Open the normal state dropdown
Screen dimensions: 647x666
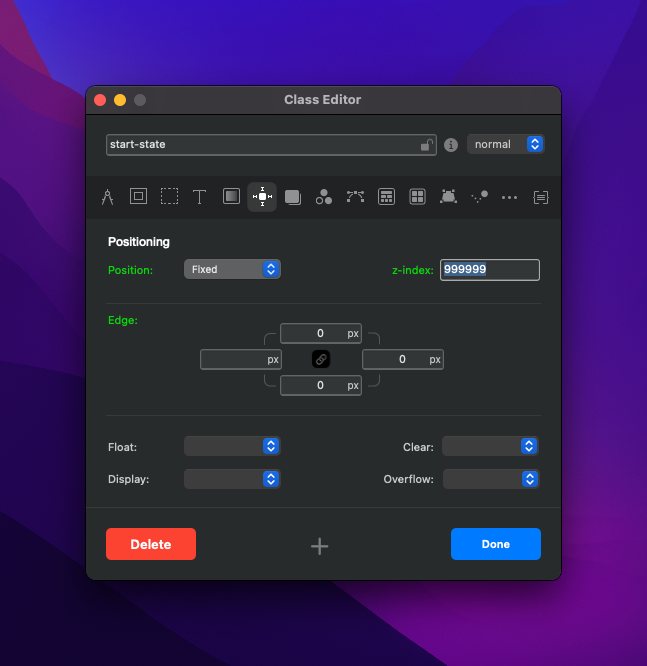[x=505, y=144]
